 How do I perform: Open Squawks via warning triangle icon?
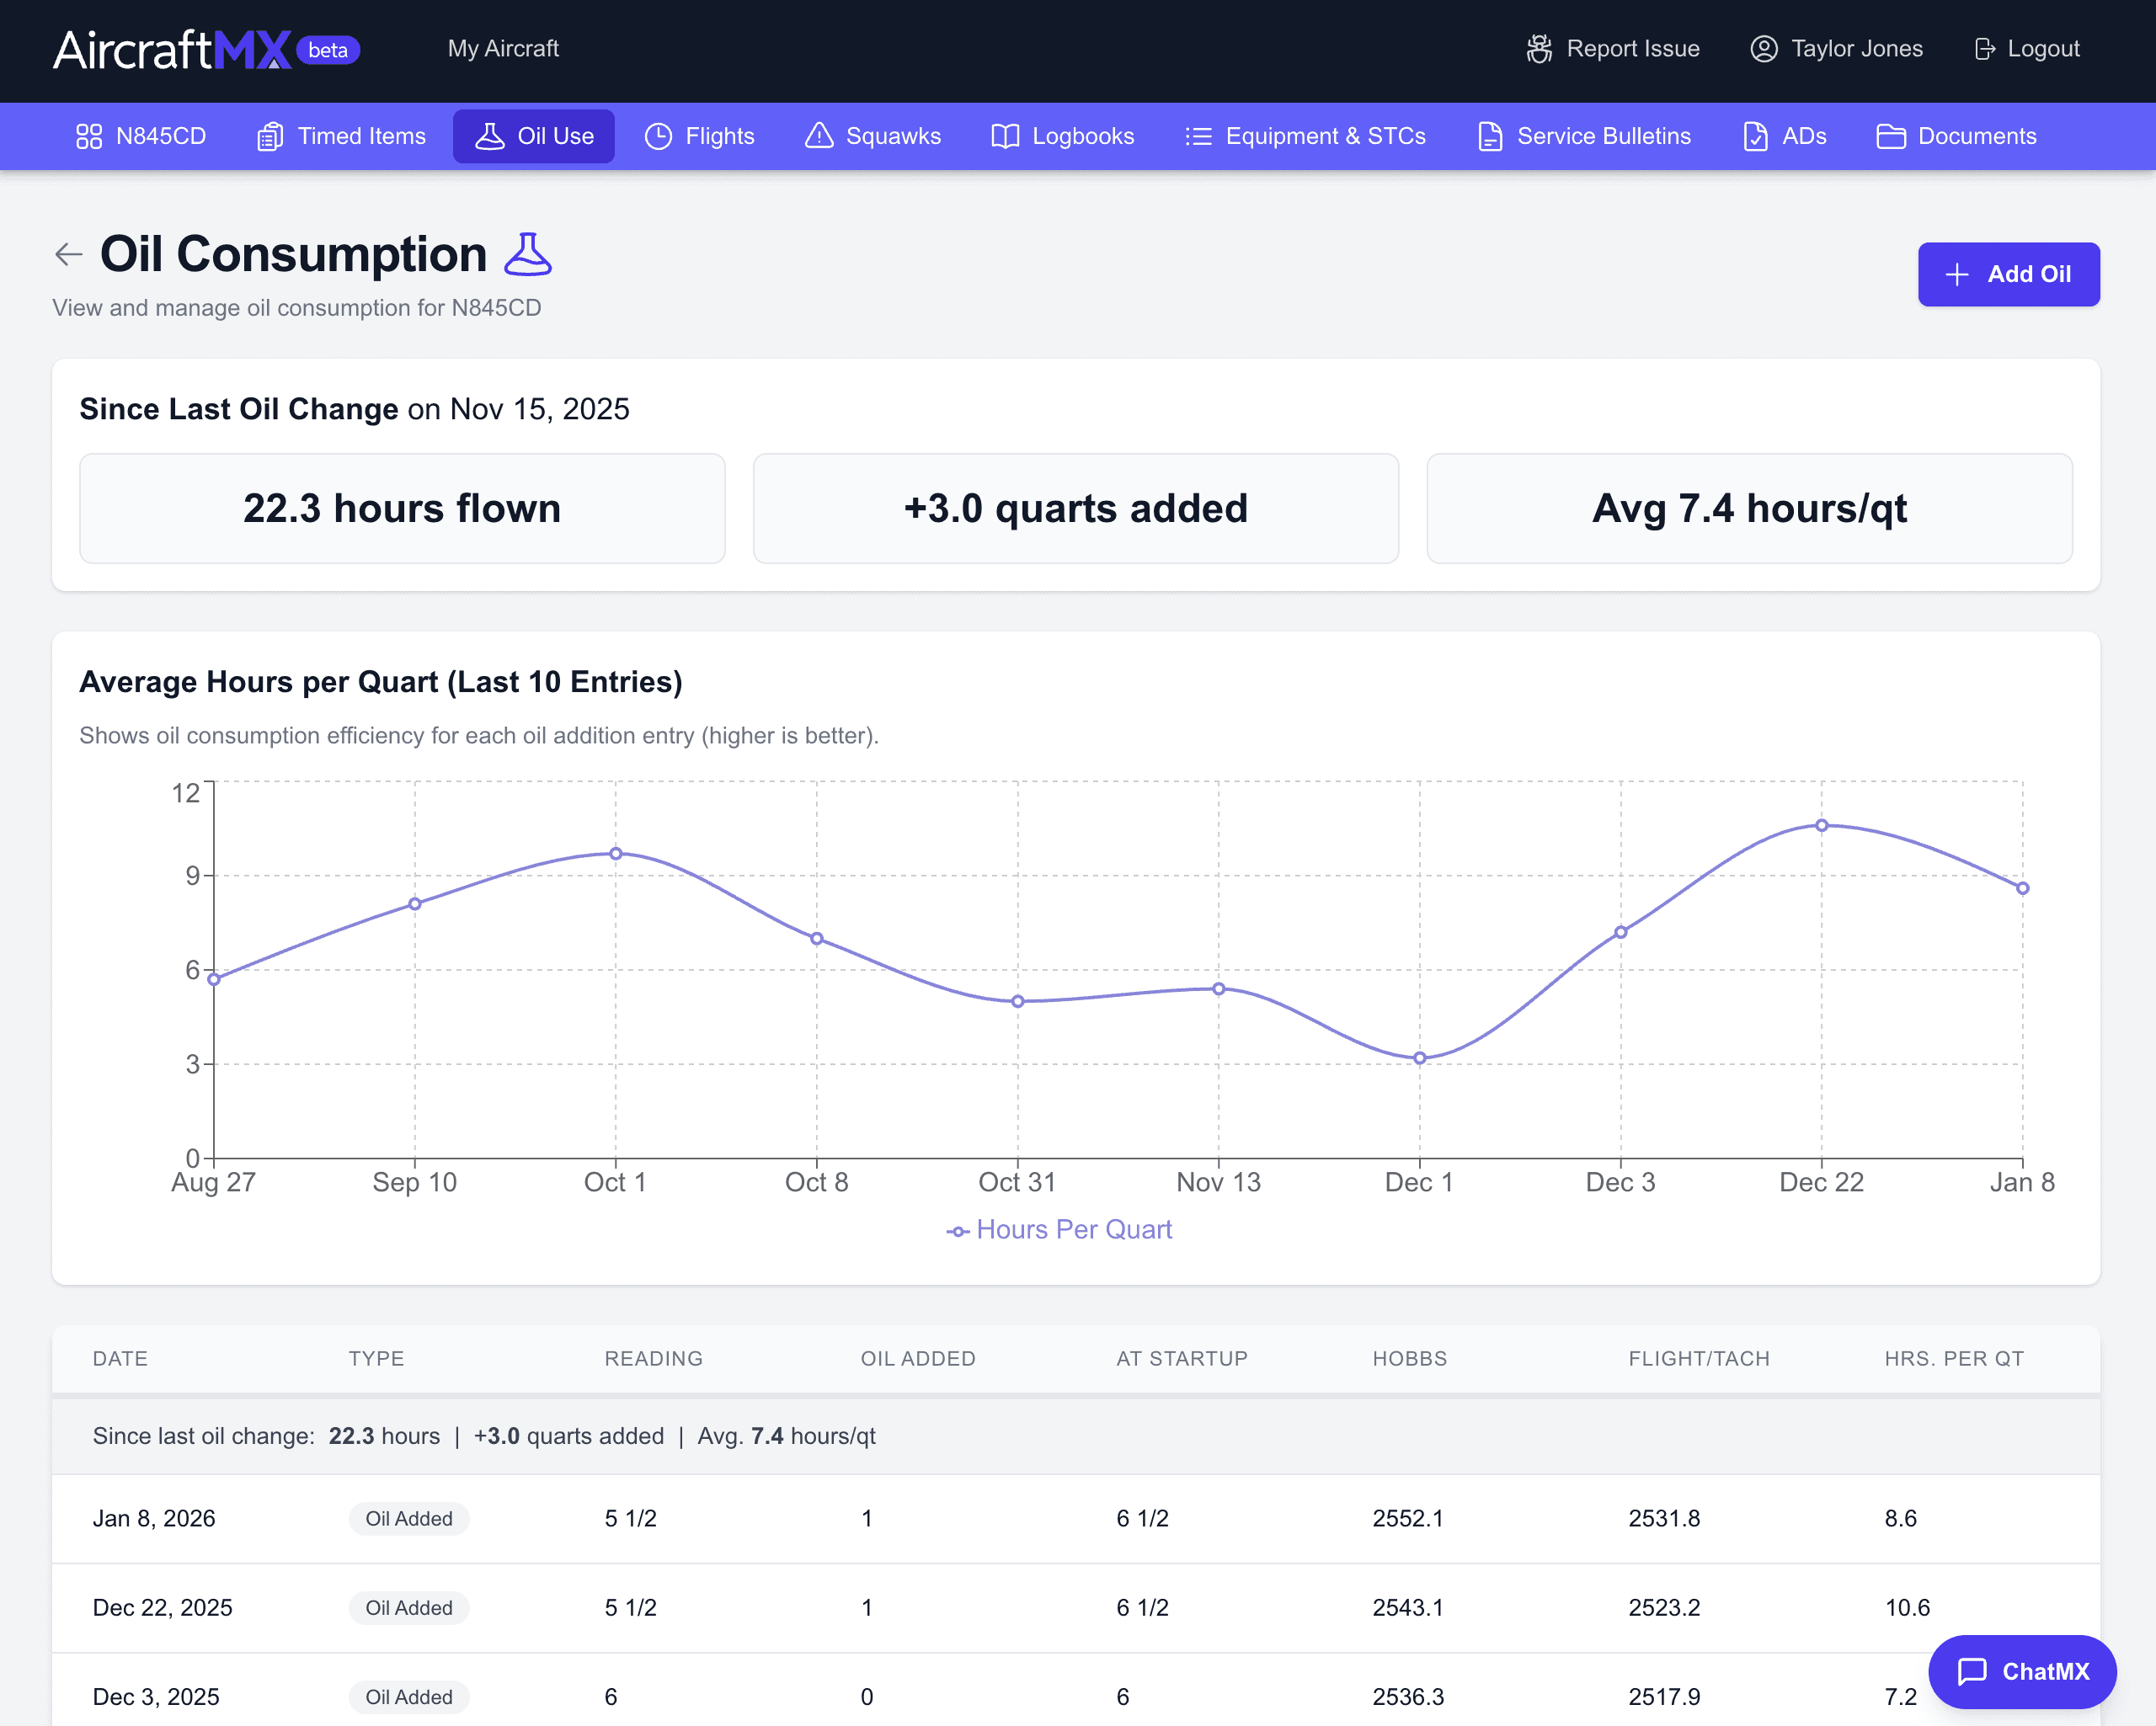[818, 136]
